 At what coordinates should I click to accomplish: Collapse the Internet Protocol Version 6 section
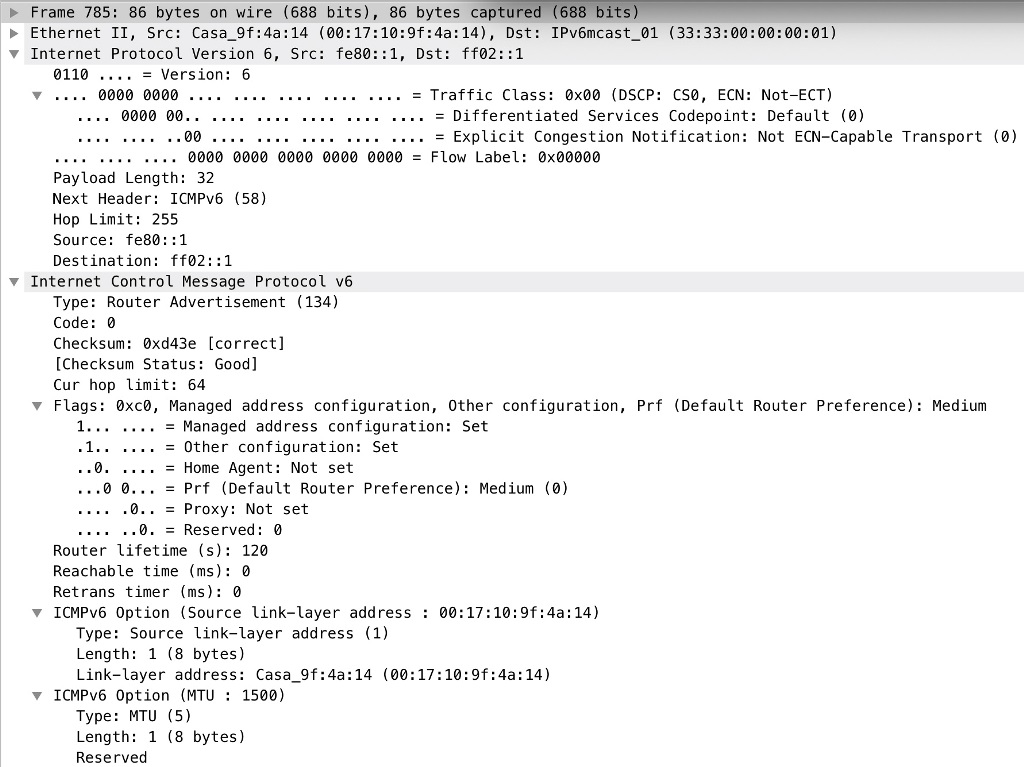(14, 54)
